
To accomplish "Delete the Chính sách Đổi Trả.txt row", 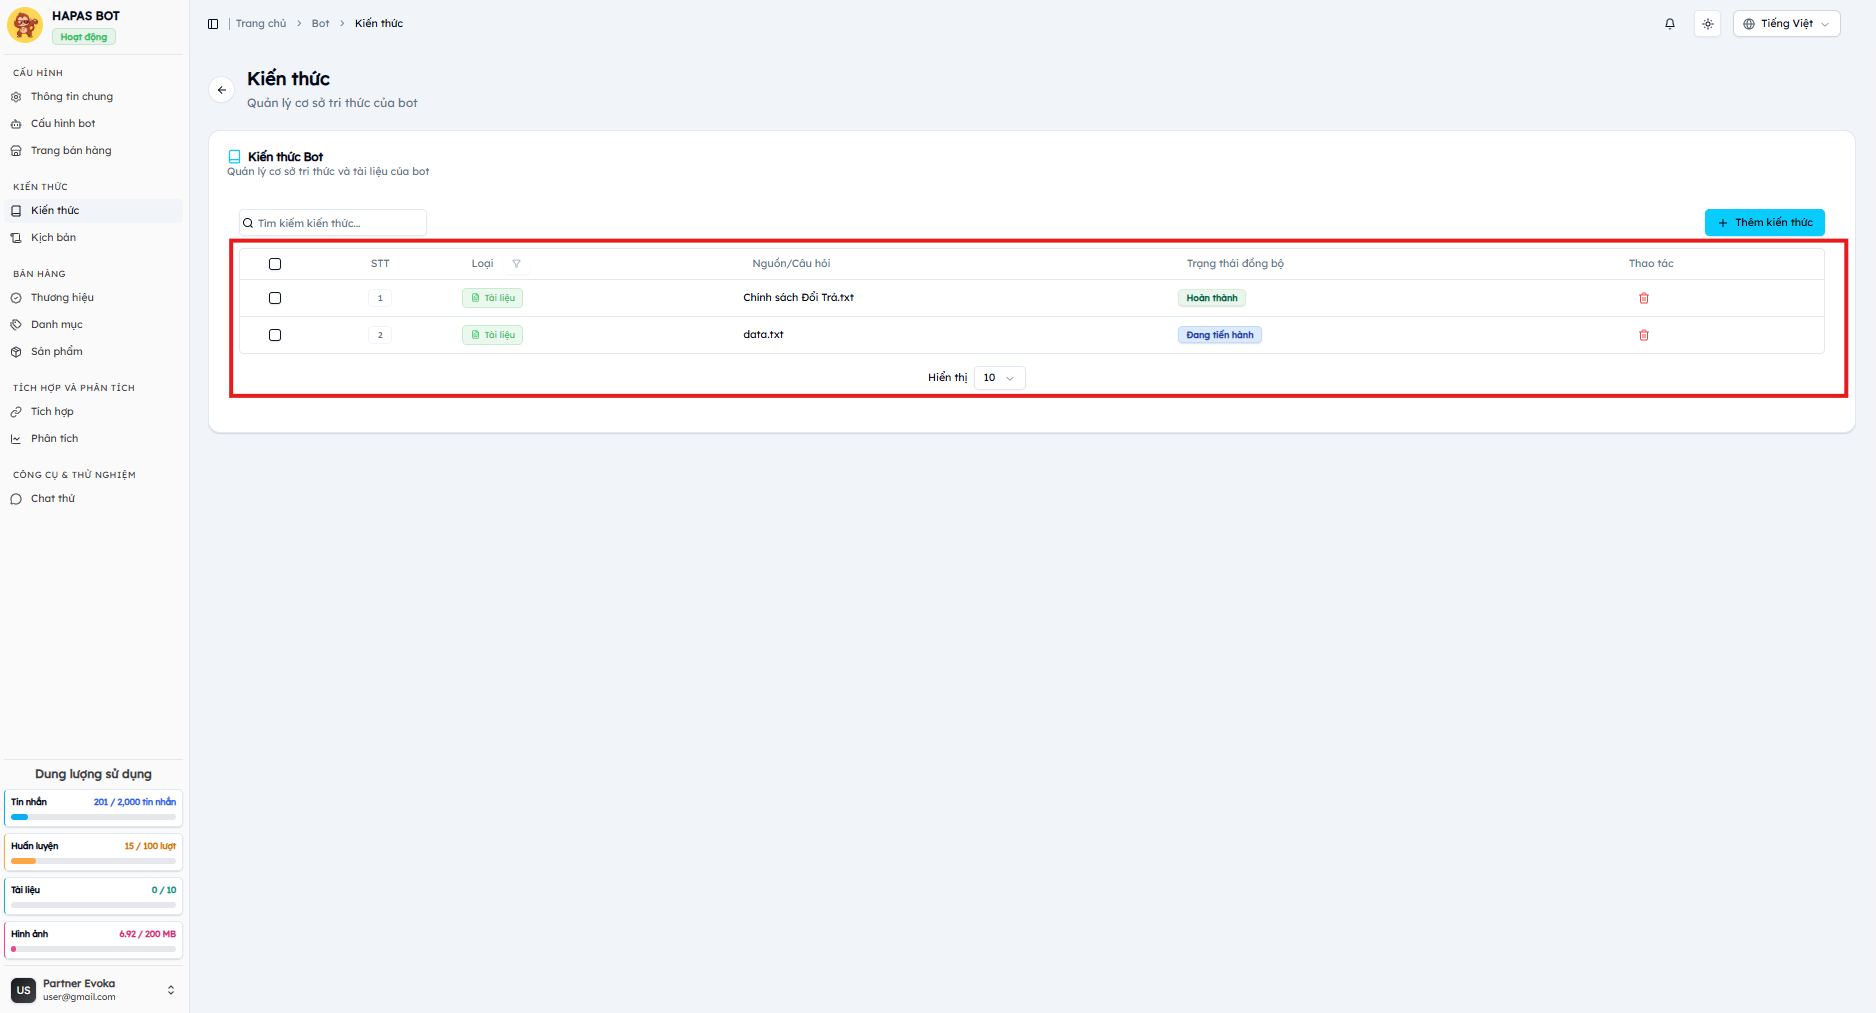I will point(1644,298).
